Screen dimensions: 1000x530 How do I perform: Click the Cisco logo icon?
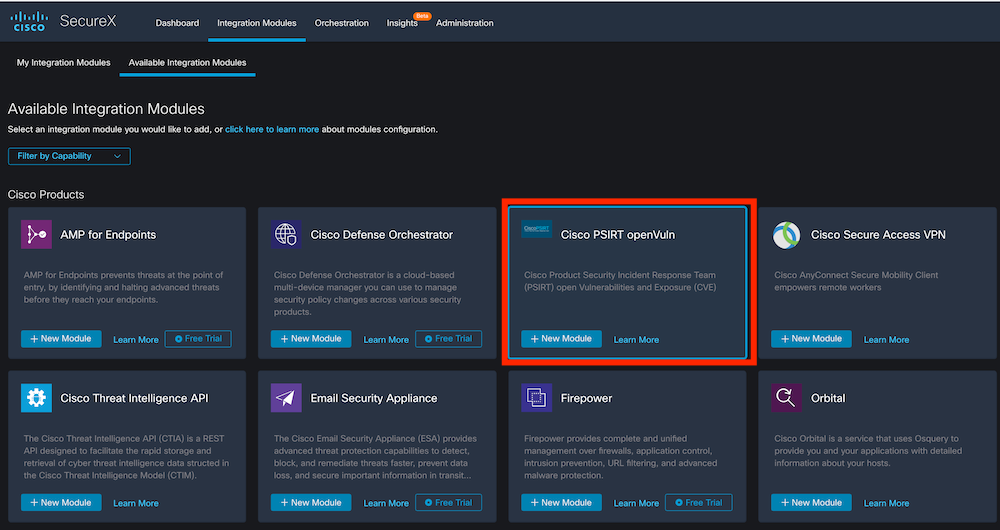click(29, 22)
